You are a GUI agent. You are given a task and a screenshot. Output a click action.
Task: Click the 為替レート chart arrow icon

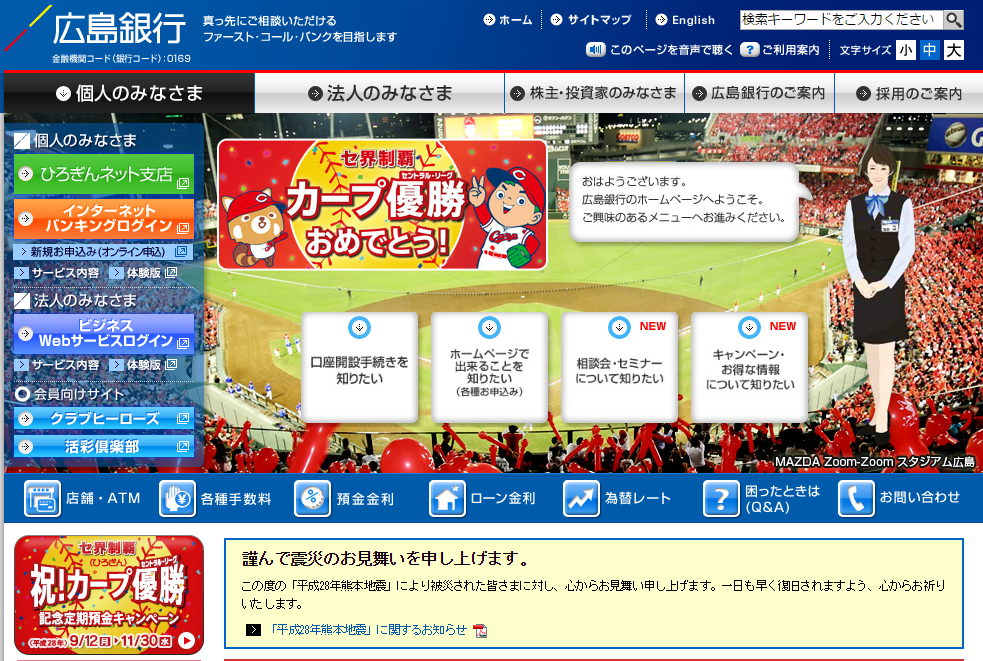pyautogui.click(x=581, y=499)
